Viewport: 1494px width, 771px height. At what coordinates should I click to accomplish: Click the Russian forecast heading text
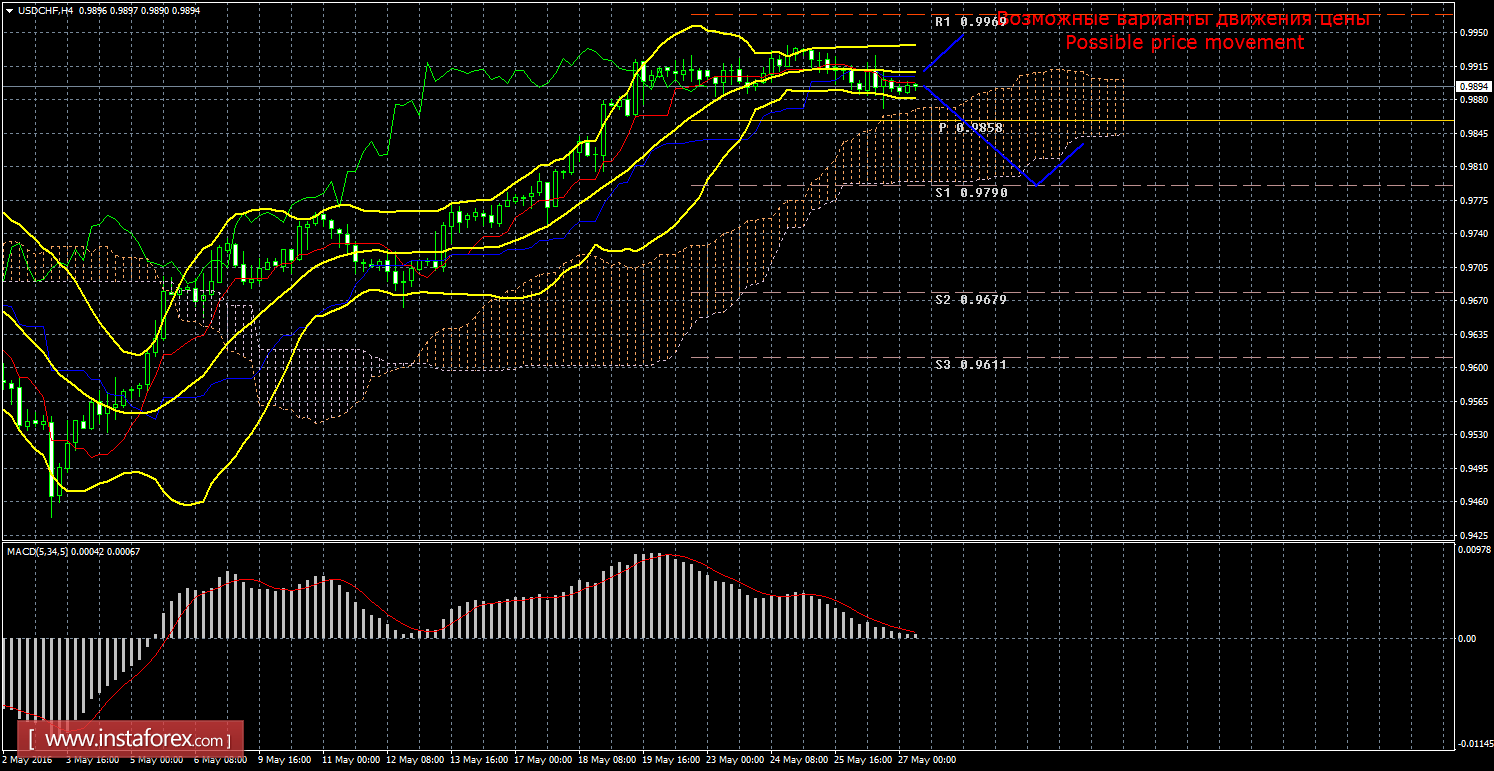point(1183,19)
